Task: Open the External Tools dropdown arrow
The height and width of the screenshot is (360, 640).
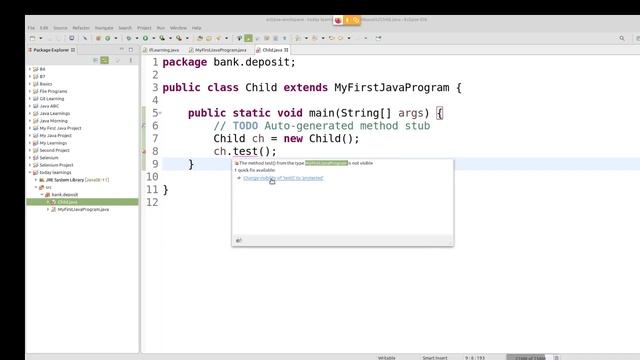Action: pos(187,38)
